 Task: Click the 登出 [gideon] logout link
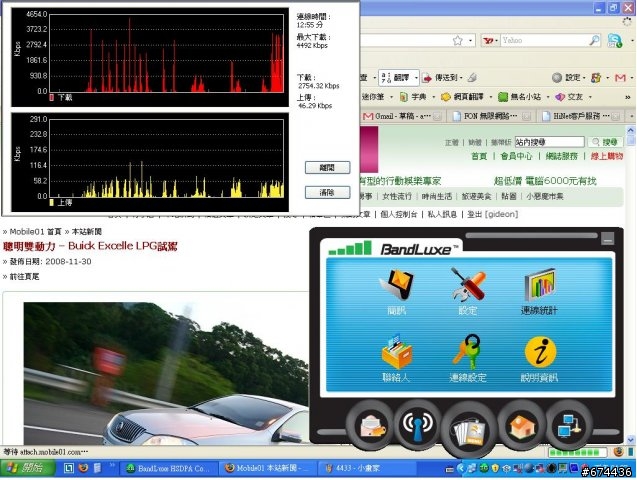[x=492, y=214]
